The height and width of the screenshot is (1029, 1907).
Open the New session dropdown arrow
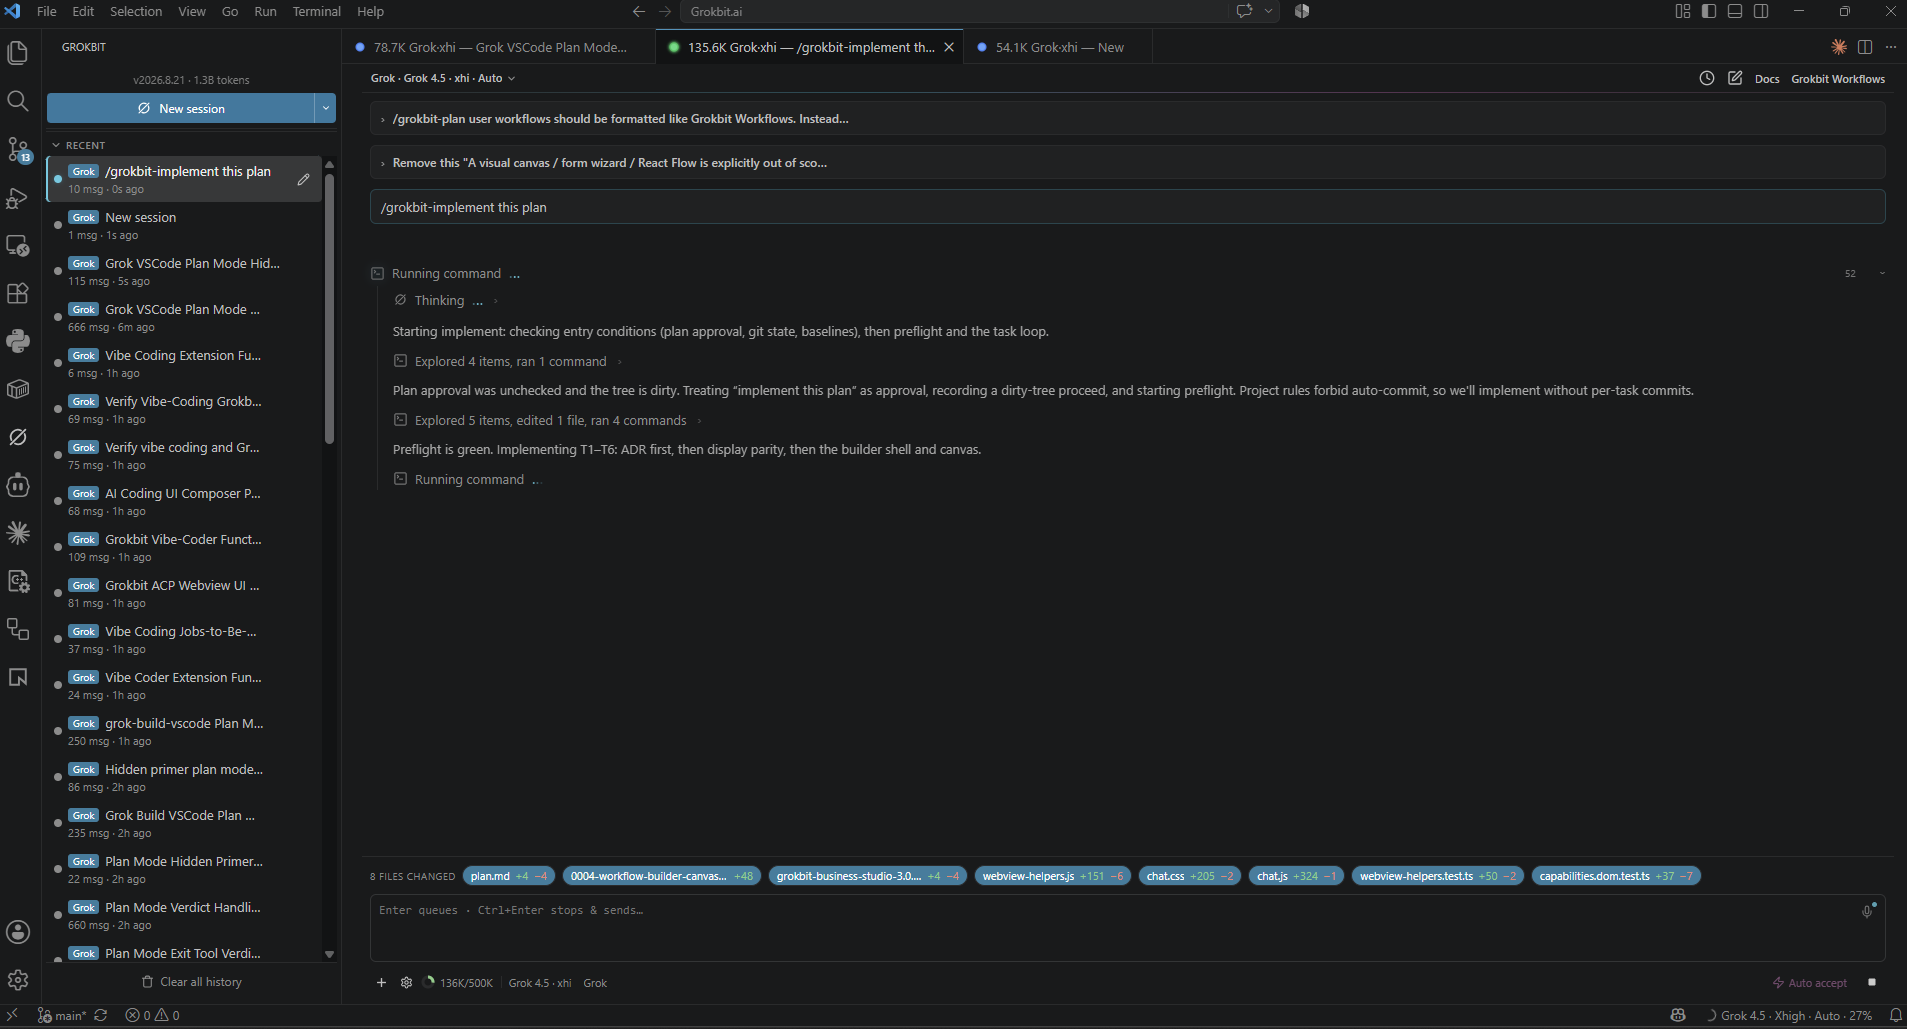pos(326,108)
